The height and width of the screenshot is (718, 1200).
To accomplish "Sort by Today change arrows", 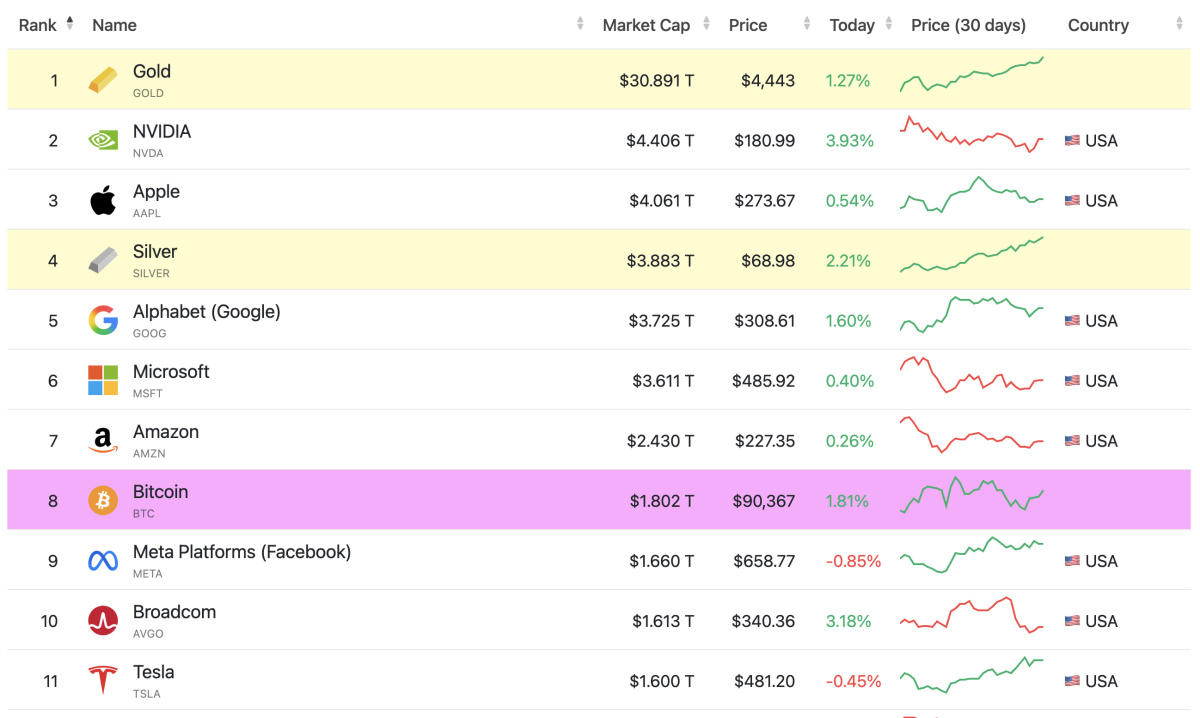I will (x=889, y=24).
